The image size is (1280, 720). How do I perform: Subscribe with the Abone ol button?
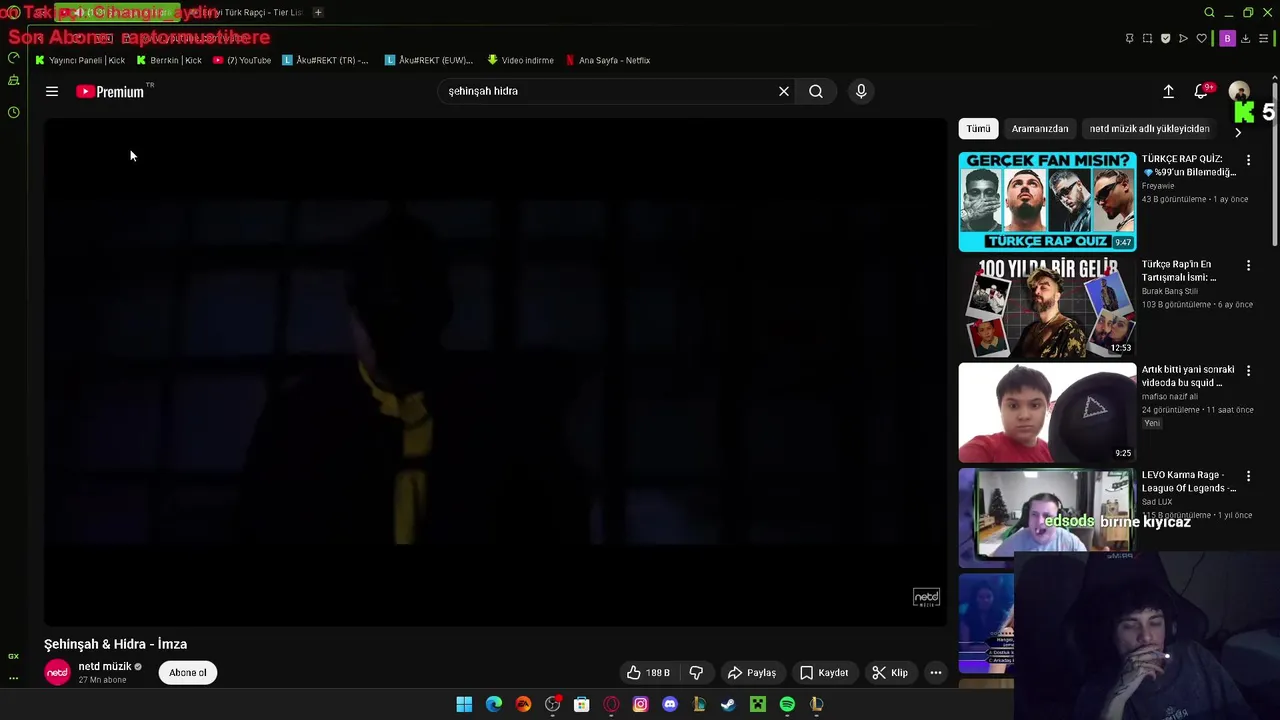click(188, 672)
